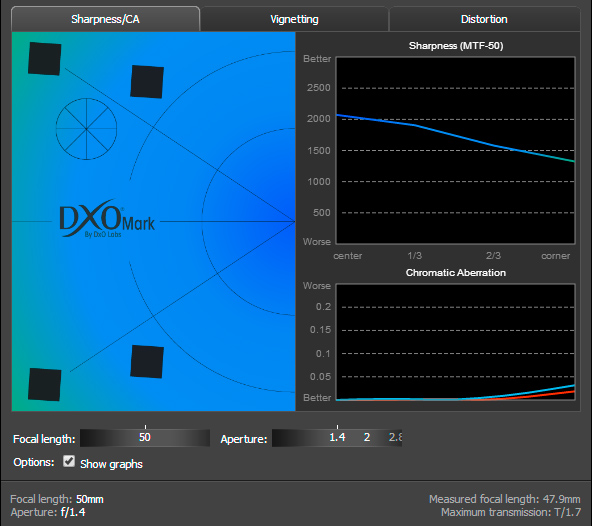Click the lower inner black square marker
592x526 pixels.
tap(147, 361)
